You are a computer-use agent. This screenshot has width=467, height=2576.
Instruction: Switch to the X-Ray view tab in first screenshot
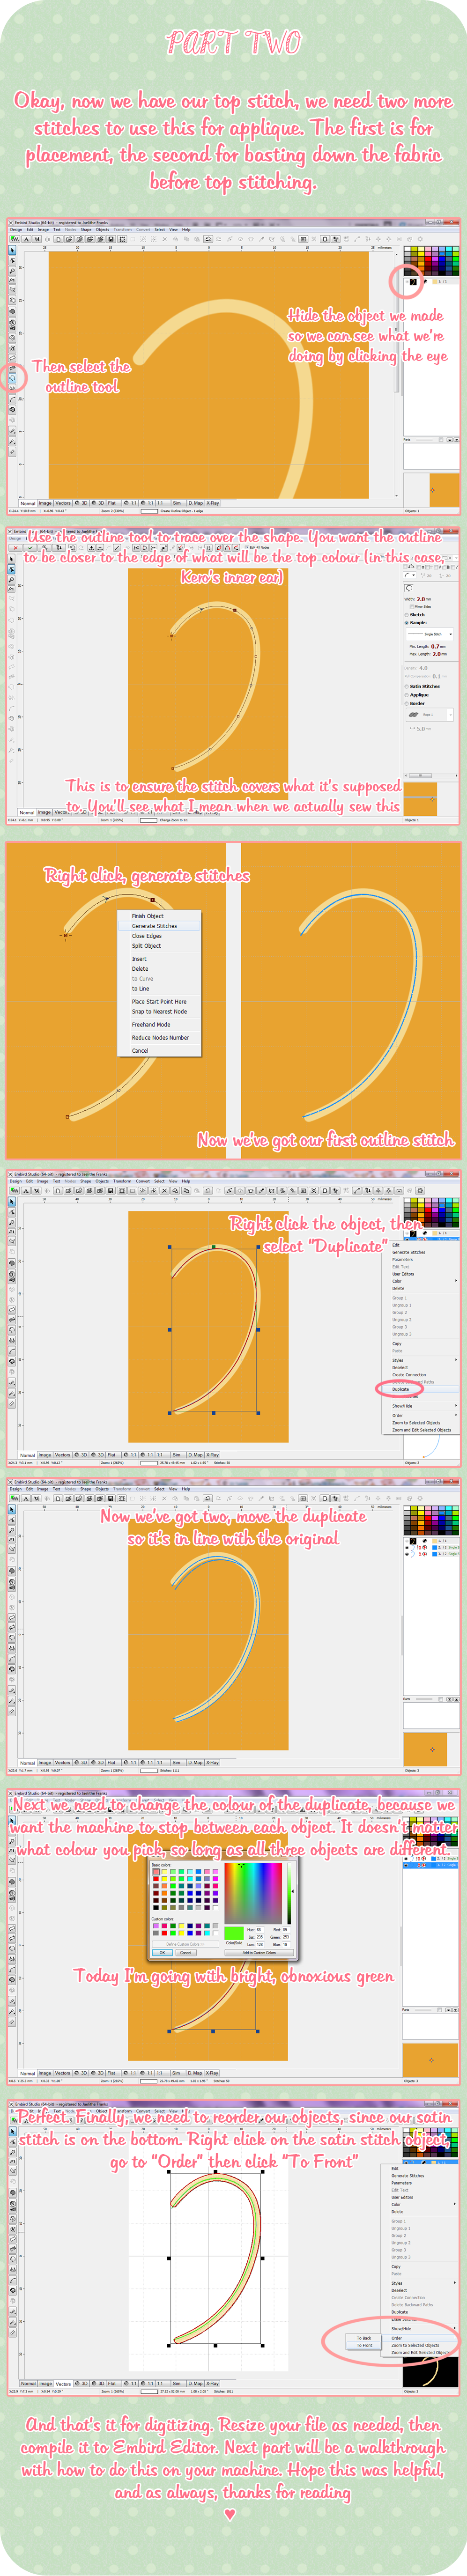click(x=213, y=503)
